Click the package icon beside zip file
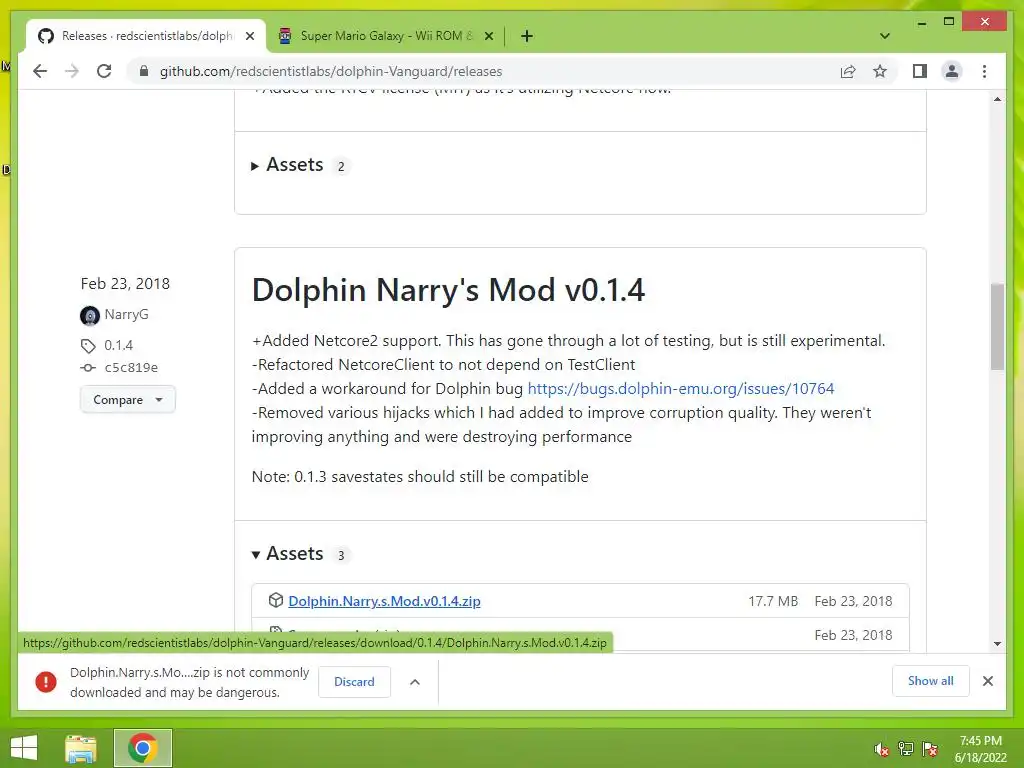 pyautogui.click(x=276, y=600)
